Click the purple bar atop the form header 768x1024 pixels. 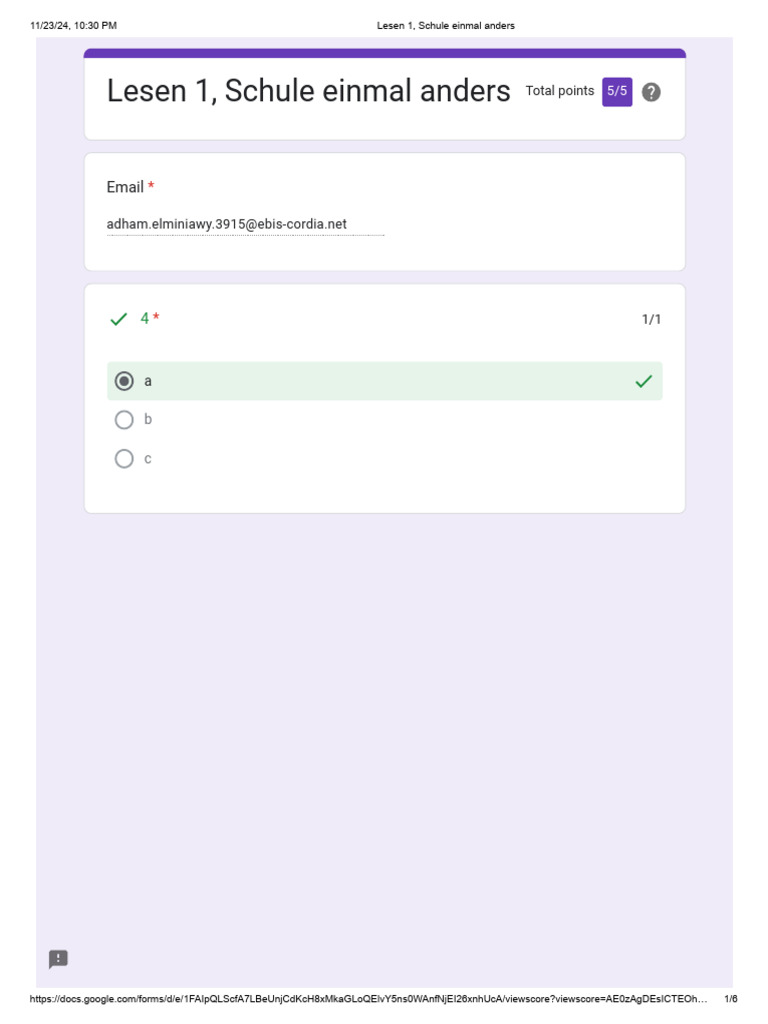pyautogui.click(x=384, y=53)
